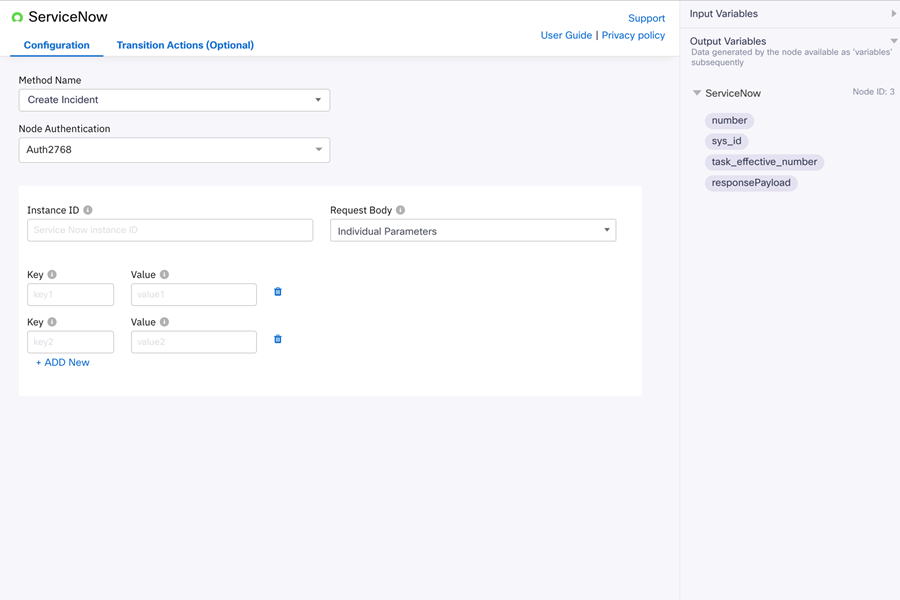This screenshot has width=900, height=600.
Task: Open the Support link
Action: [646, 18]
